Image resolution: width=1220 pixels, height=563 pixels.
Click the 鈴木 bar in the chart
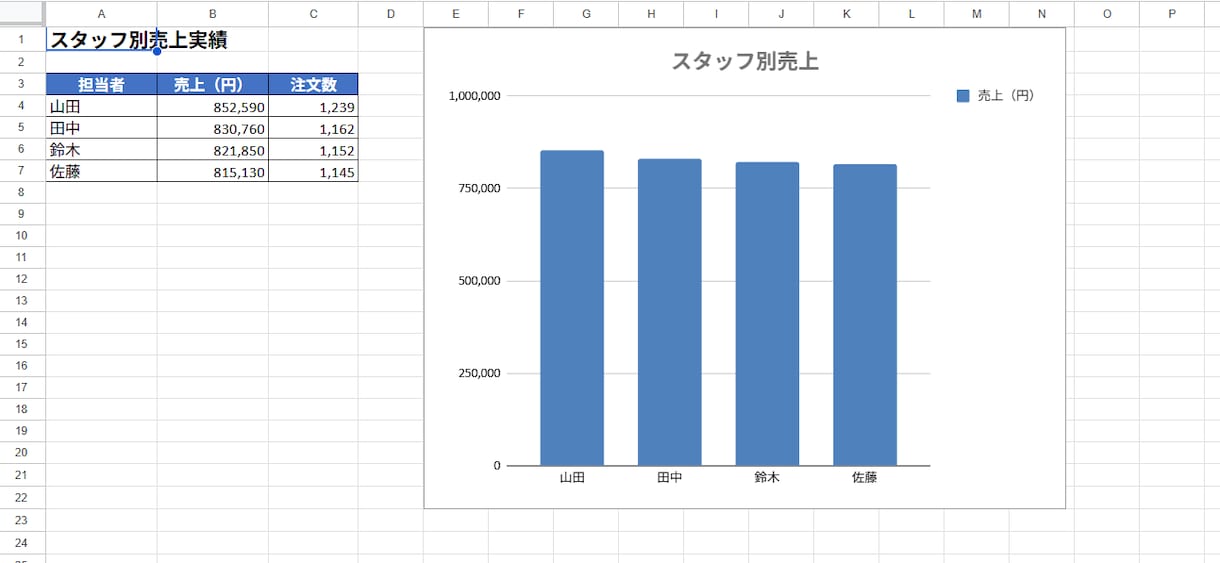click(767, 314)
